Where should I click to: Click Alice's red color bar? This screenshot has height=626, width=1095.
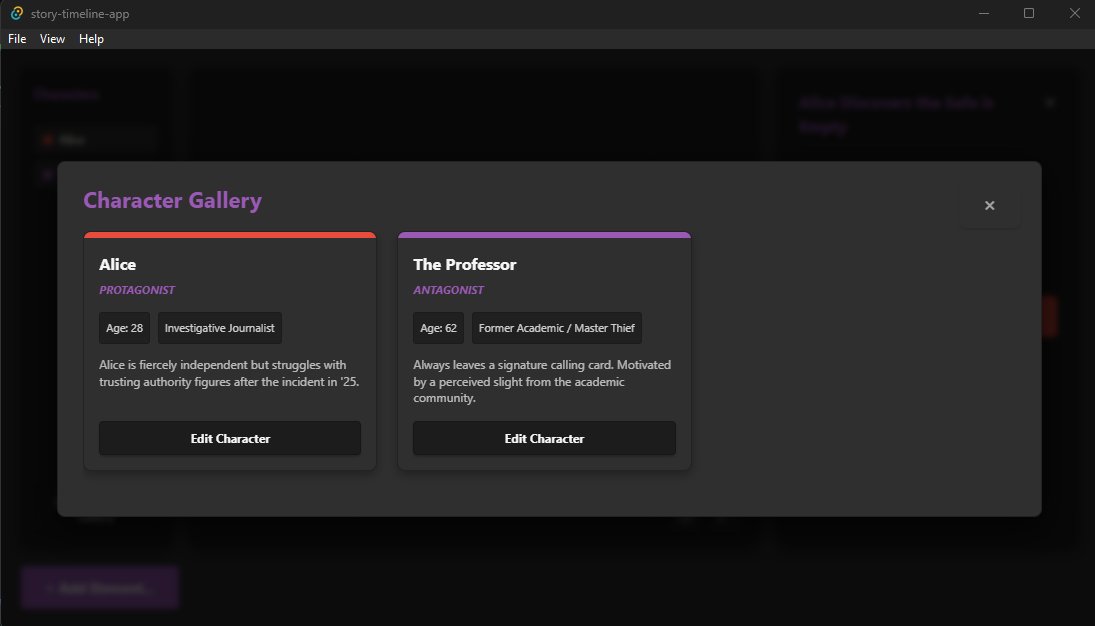230,235
